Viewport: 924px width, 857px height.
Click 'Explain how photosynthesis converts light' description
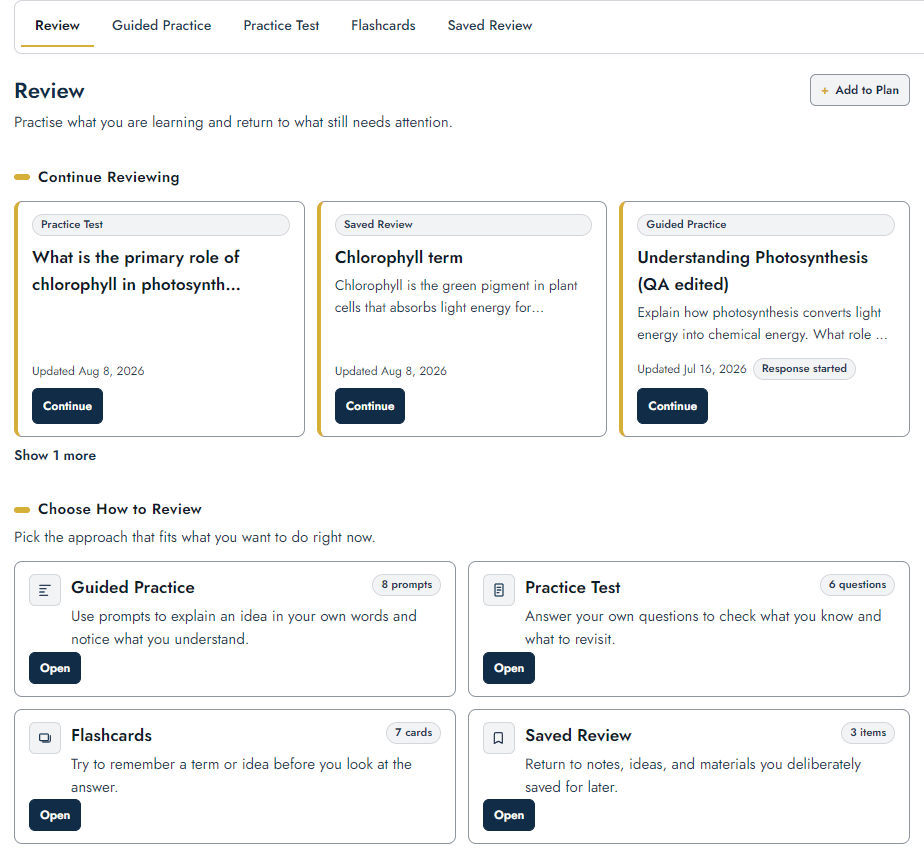pyautogui.click(x=763, y=324)
